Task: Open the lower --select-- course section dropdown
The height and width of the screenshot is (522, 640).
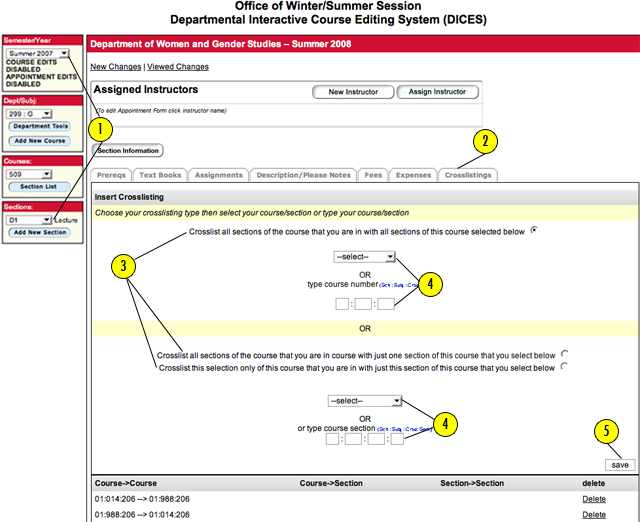Action: coord(364,401)
